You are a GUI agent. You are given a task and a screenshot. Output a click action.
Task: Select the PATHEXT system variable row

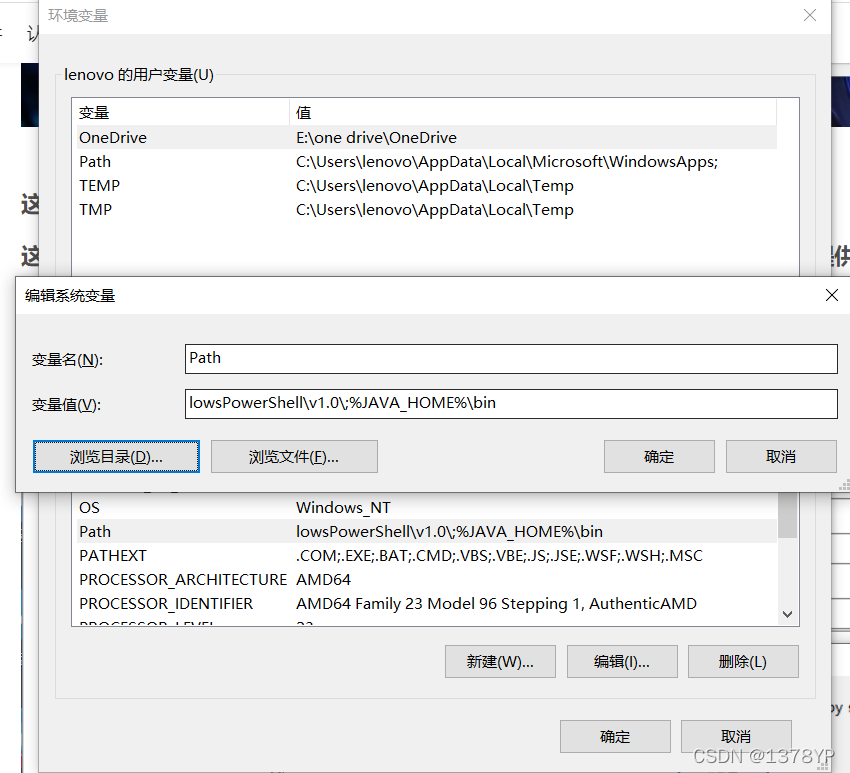pos(427,555)
